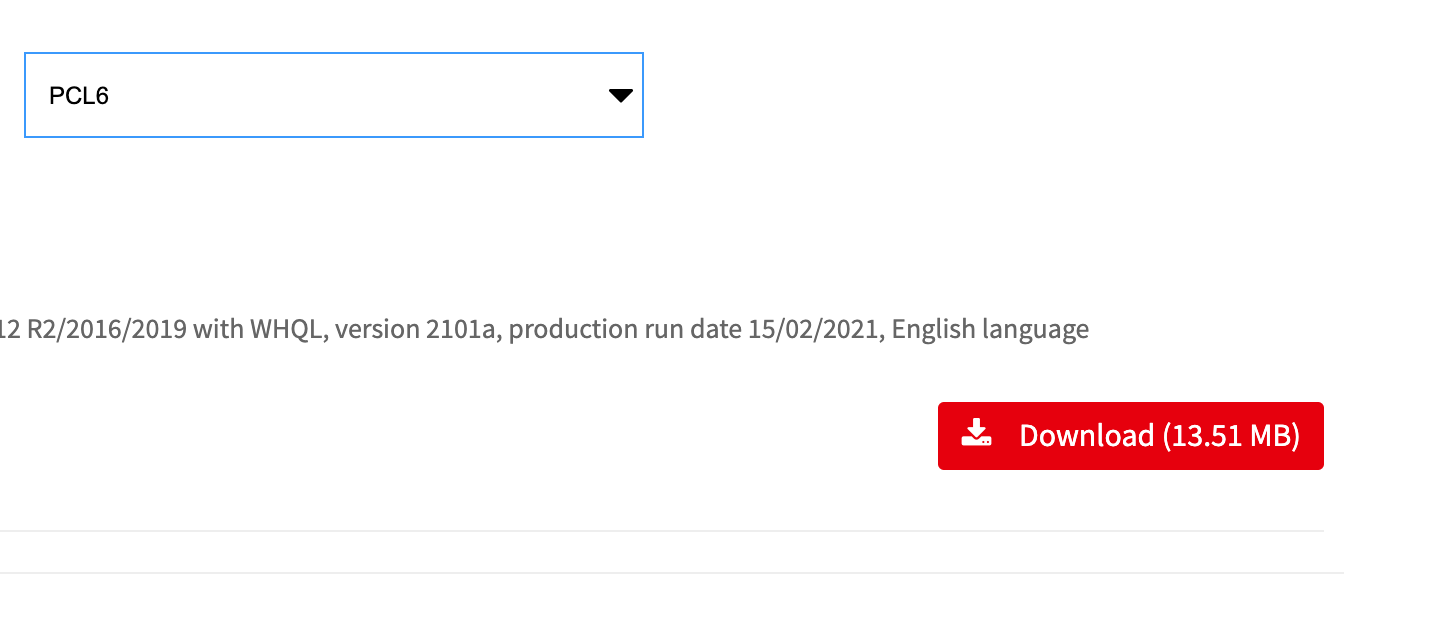Click the empty middle of the select box
The width and height of the screenshot is (1452, 628).
[x=350, y=96]
